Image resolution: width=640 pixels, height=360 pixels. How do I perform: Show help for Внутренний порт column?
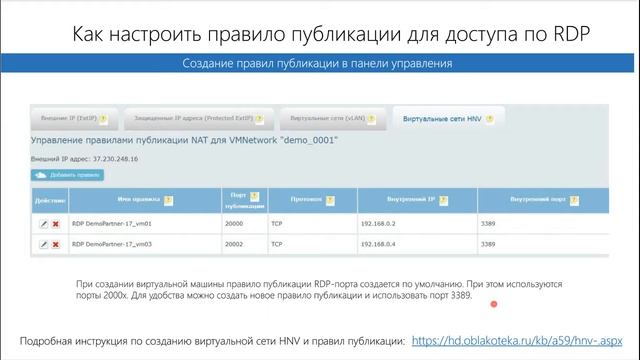click(574, 200)
